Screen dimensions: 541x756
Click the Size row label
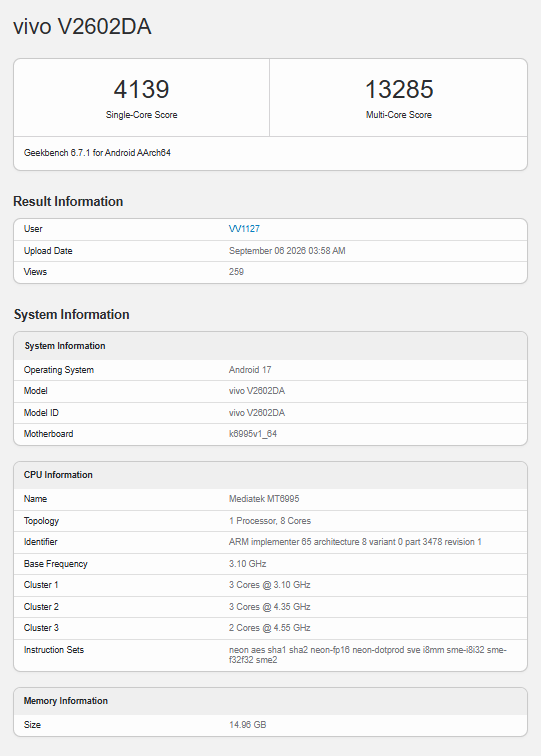point(32,725)
